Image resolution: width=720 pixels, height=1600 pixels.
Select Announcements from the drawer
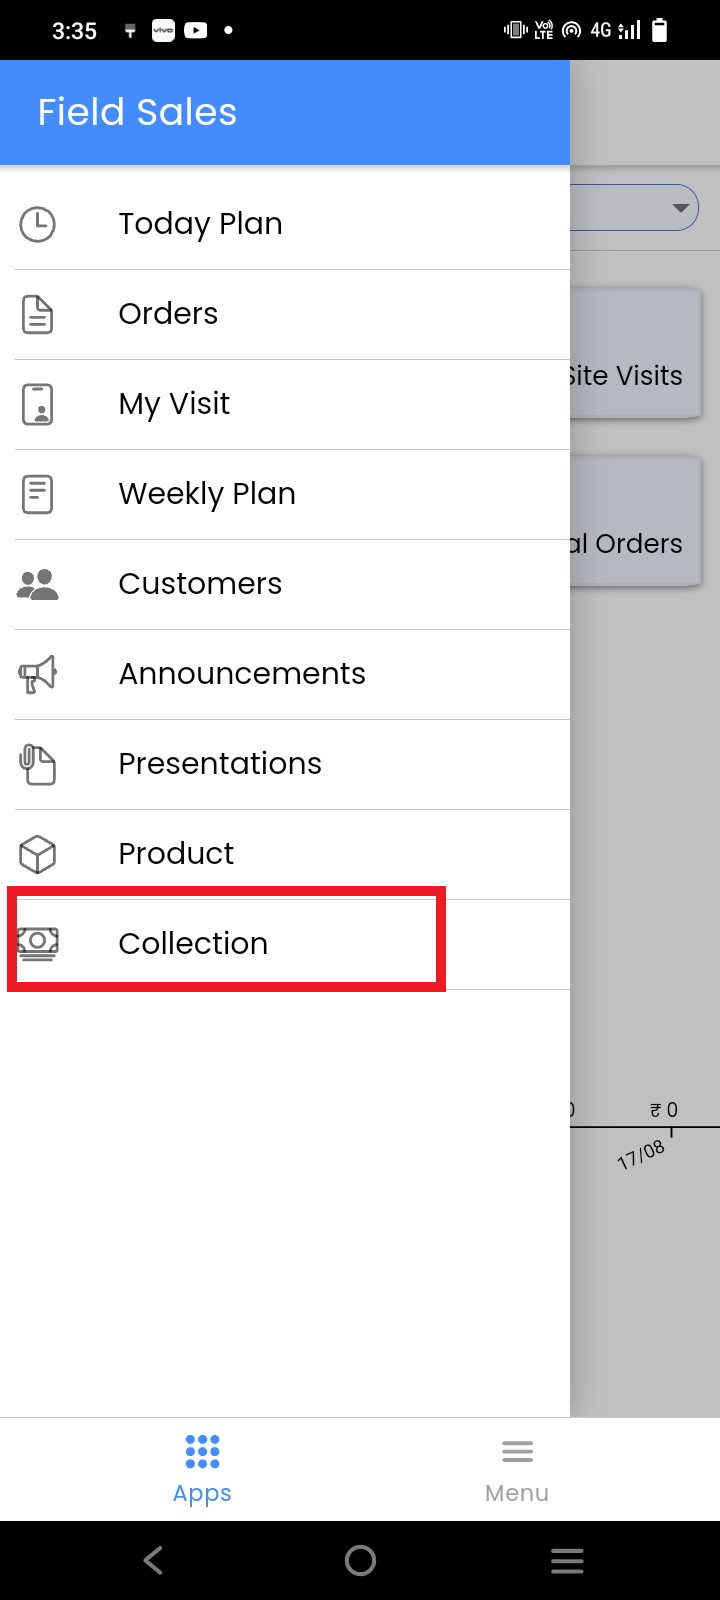pos(242,674)
